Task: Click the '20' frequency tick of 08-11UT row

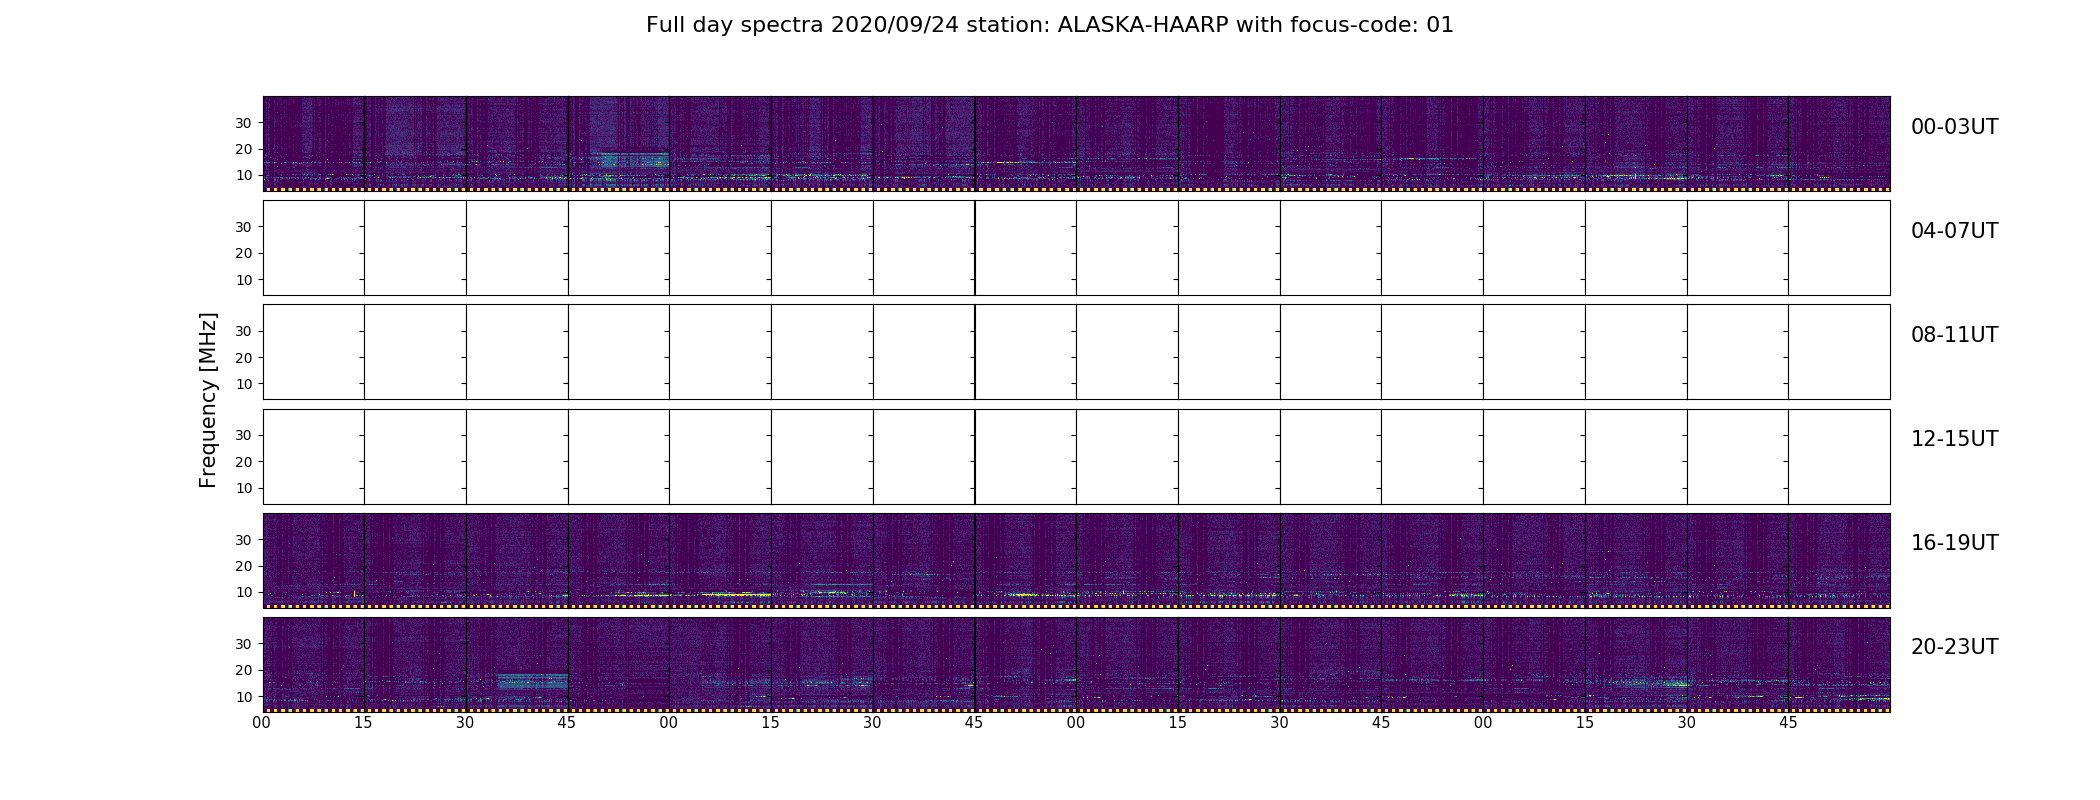Action: point(243,358)
